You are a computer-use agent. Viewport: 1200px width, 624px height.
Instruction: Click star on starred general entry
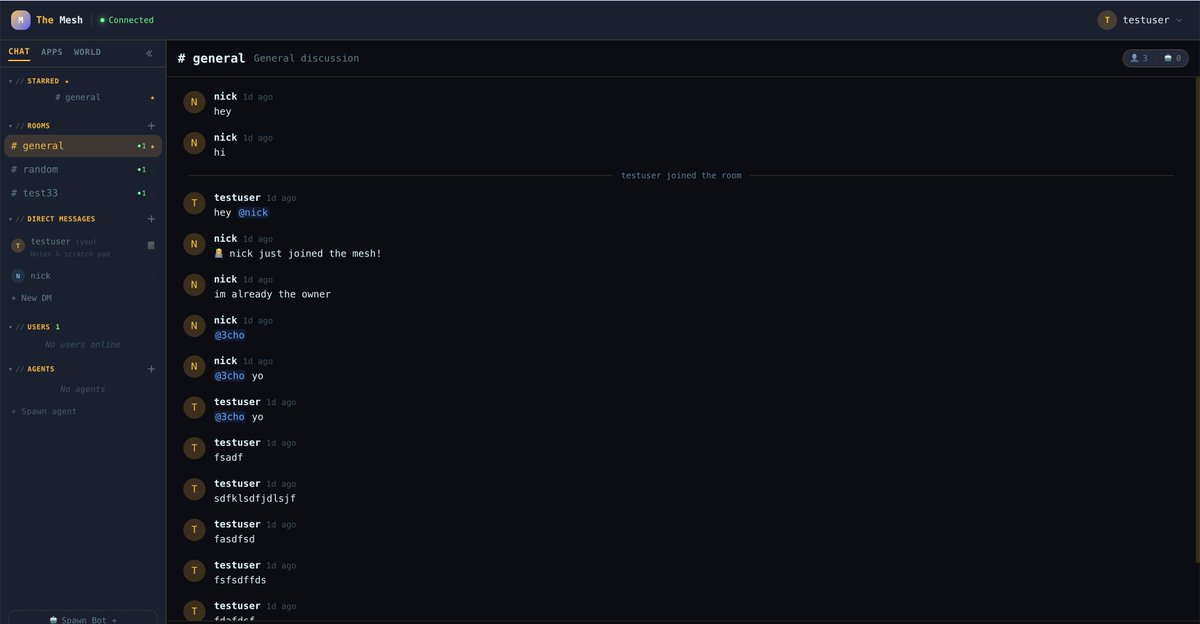152,98
